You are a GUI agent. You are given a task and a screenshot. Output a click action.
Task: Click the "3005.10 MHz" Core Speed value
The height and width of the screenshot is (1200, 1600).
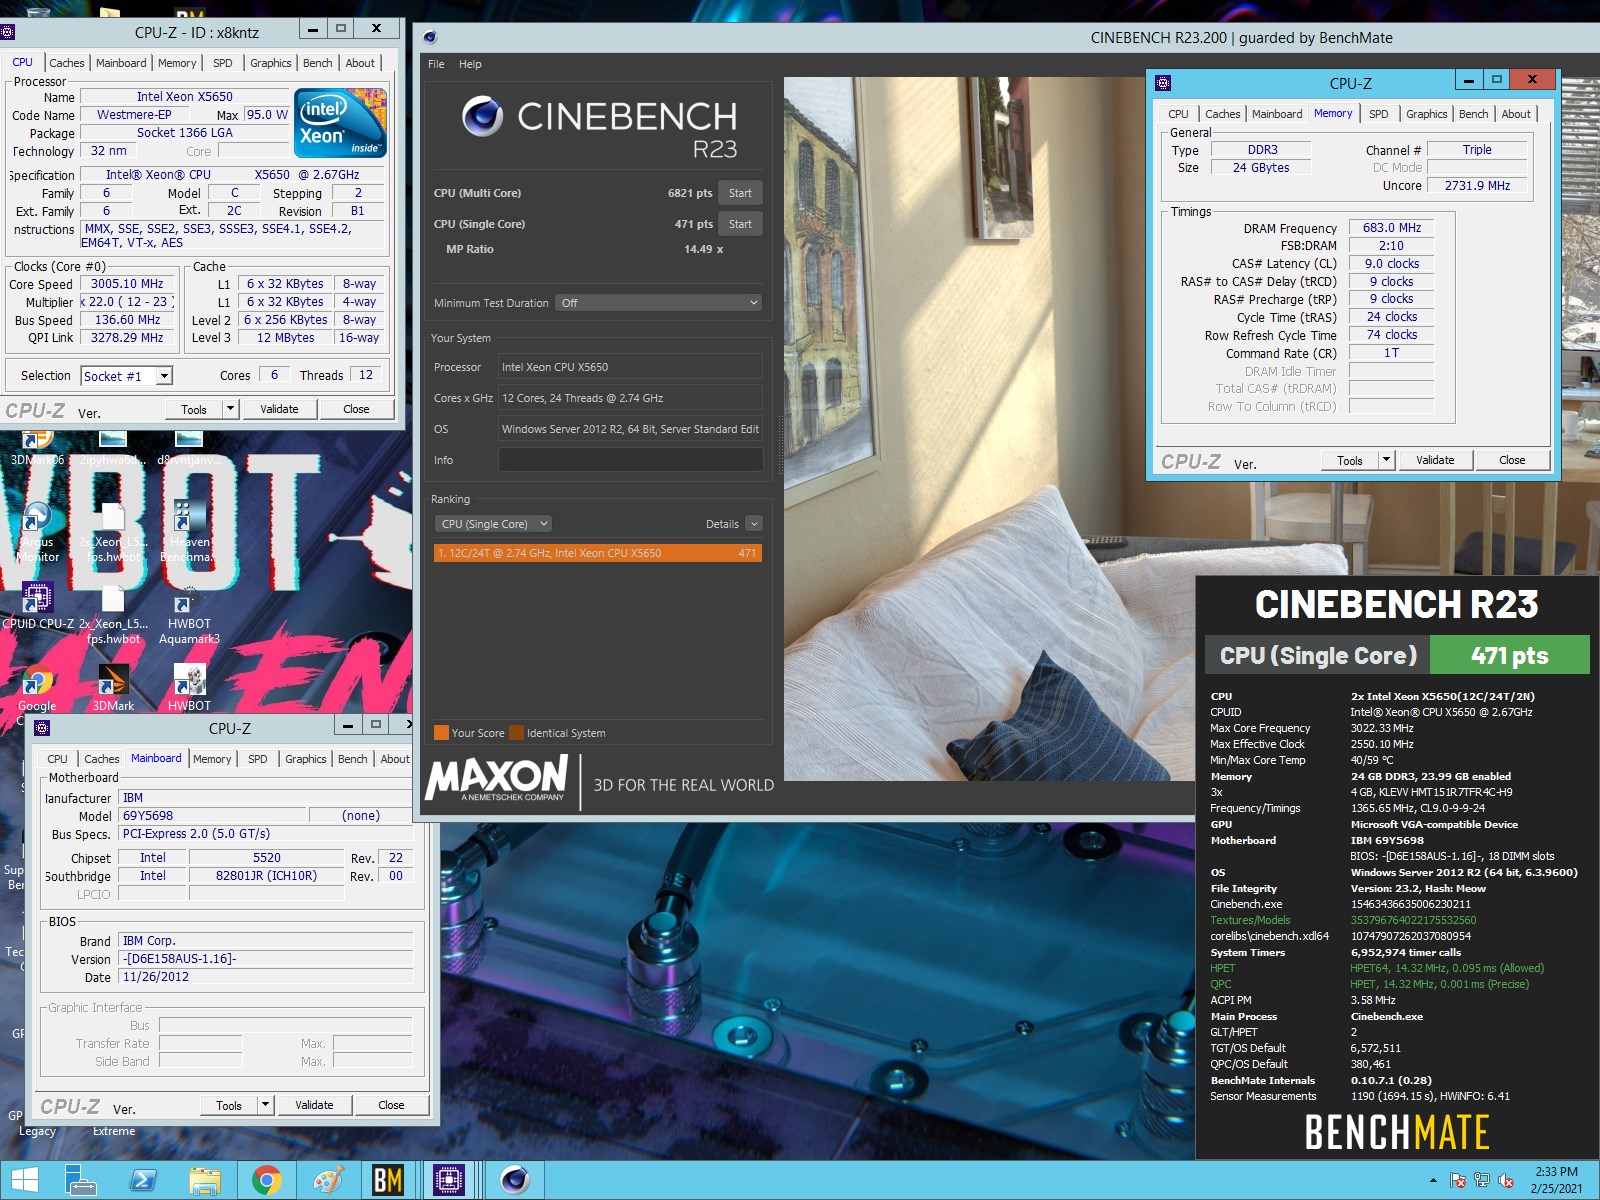tap(127, 284)
